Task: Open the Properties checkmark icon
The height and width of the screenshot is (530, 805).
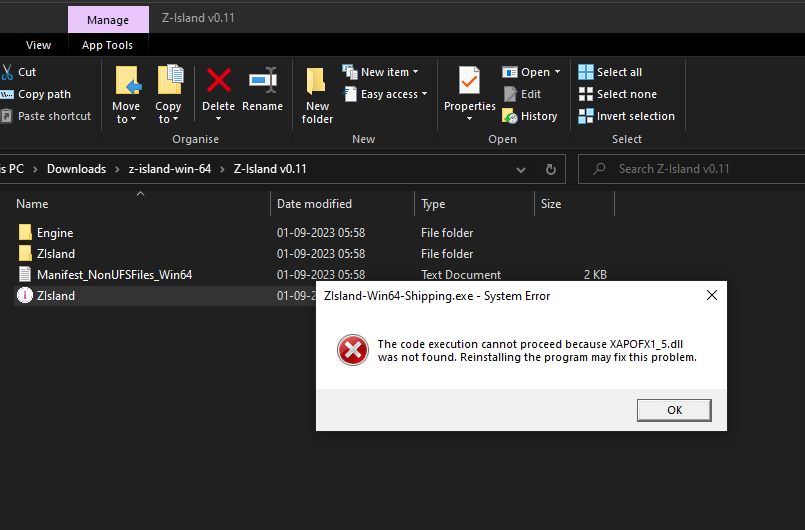Action: coord(469,81)
